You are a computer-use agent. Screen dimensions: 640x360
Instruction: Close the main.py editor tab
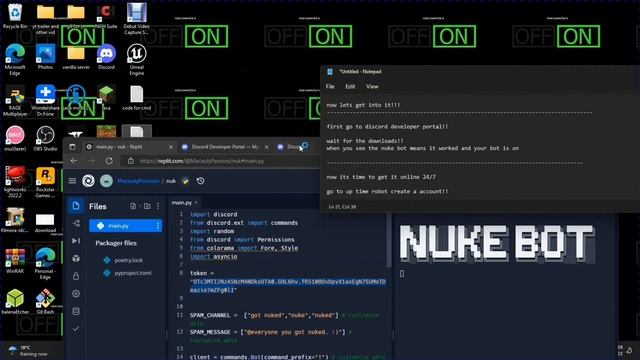(x=196, y=202)
